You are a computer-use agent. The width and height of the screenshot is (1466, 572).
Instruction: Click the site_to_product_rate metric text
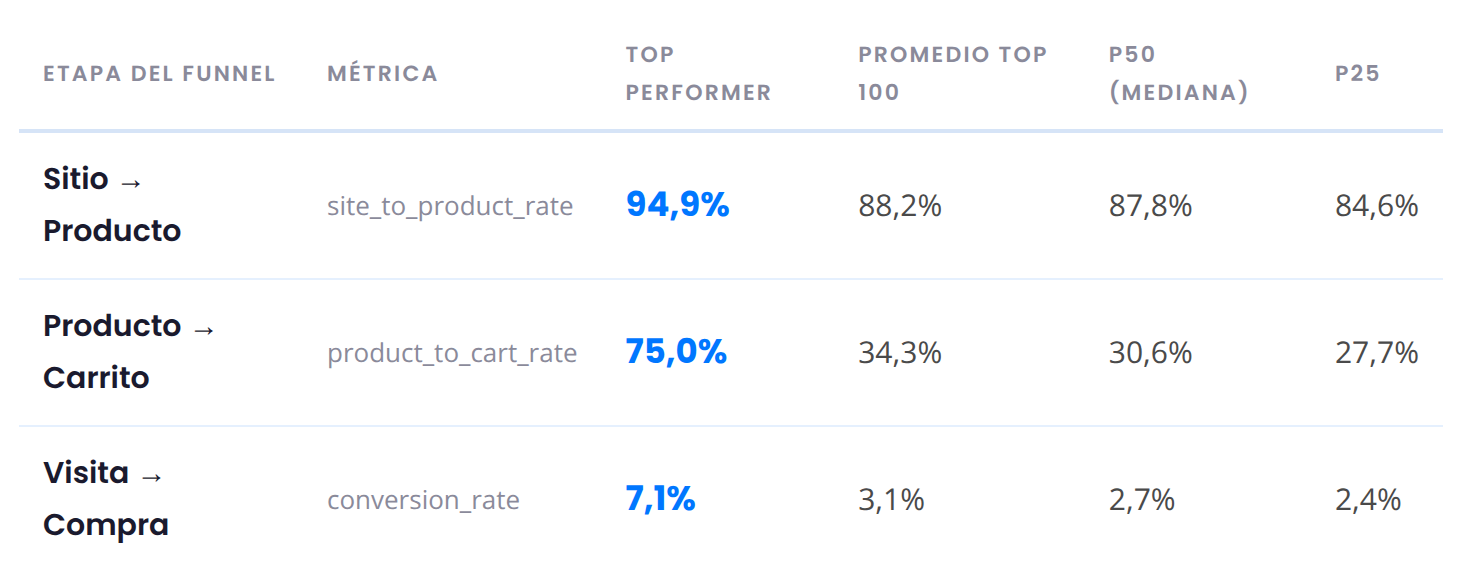(x=450, y=207)
